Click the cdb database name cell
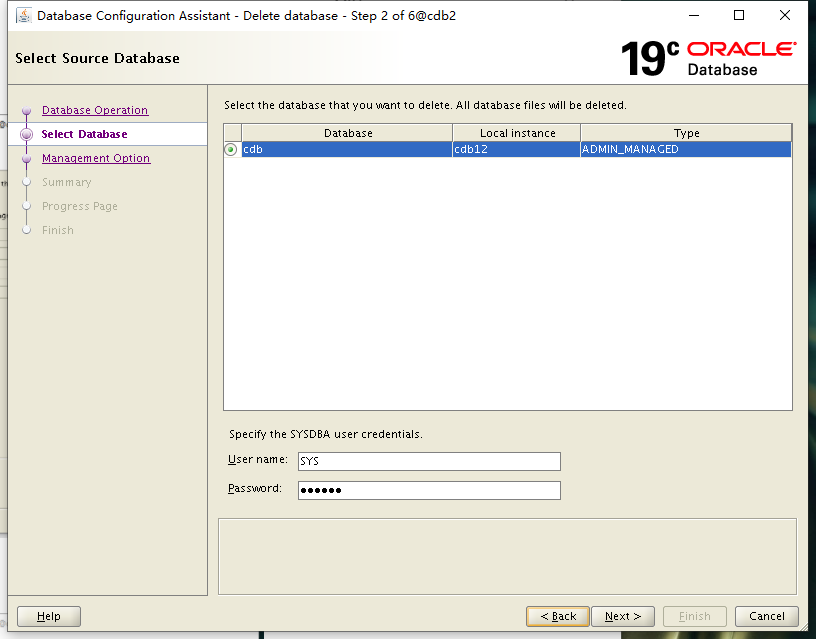Viewport: 816px width, 639px height. (347, 149)
